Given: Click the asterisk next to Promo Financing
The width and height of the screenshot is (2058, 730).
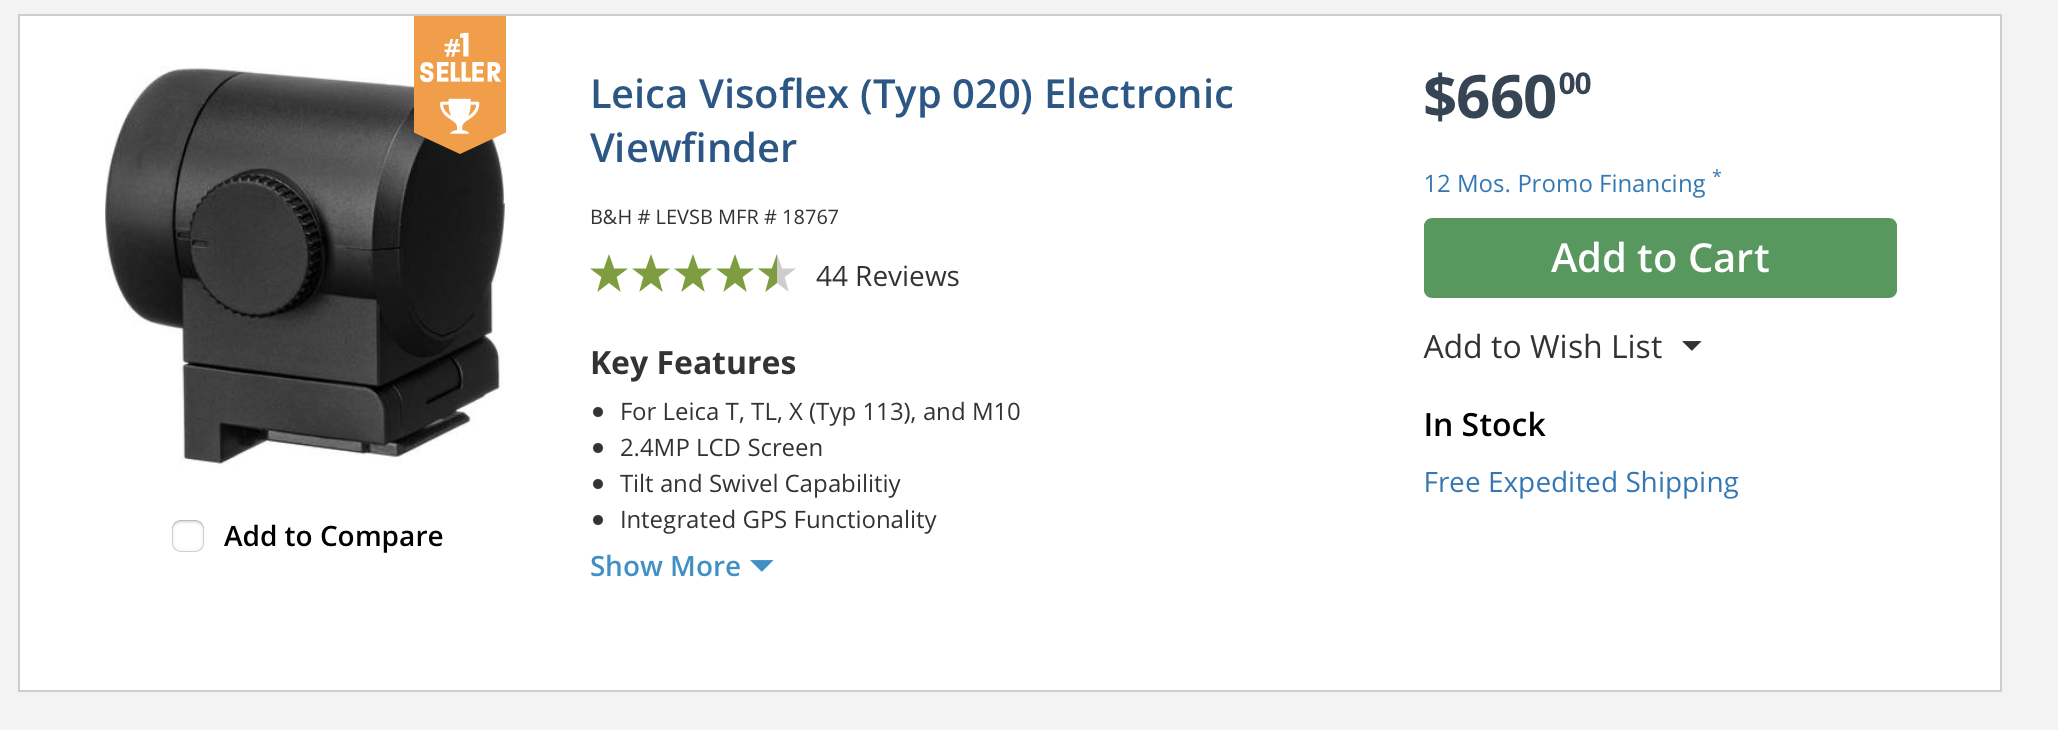Looking at the screenshot, I should click(1717, 175).
